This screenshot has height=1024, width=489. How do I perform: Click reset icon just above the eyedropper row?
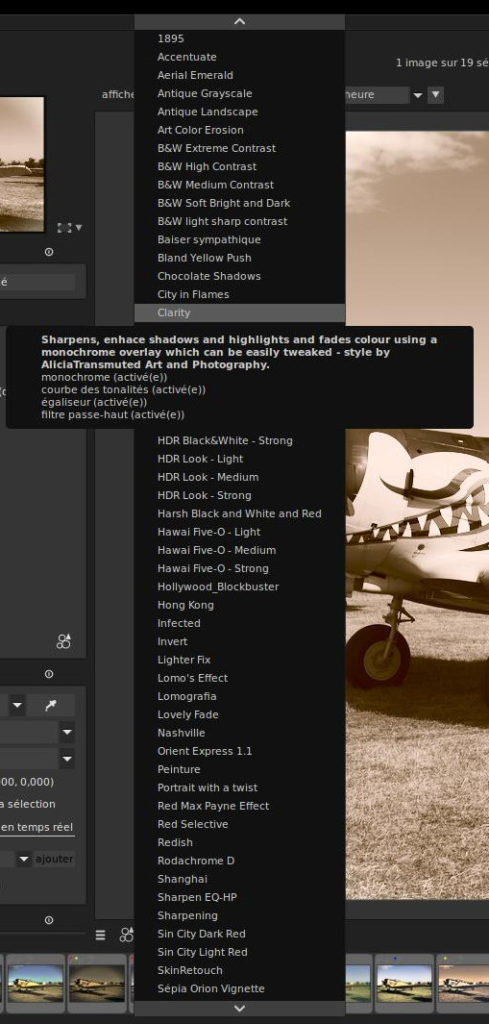49,674
